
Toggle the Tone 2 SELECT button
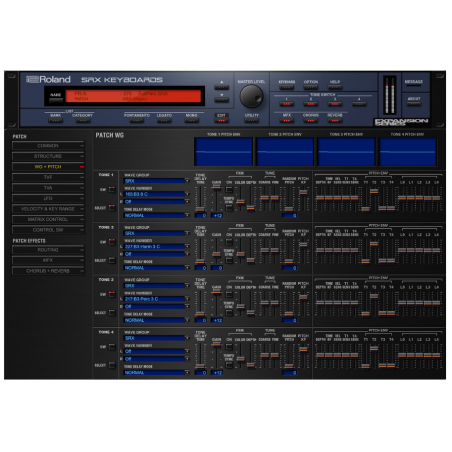(x=112, y=260)
